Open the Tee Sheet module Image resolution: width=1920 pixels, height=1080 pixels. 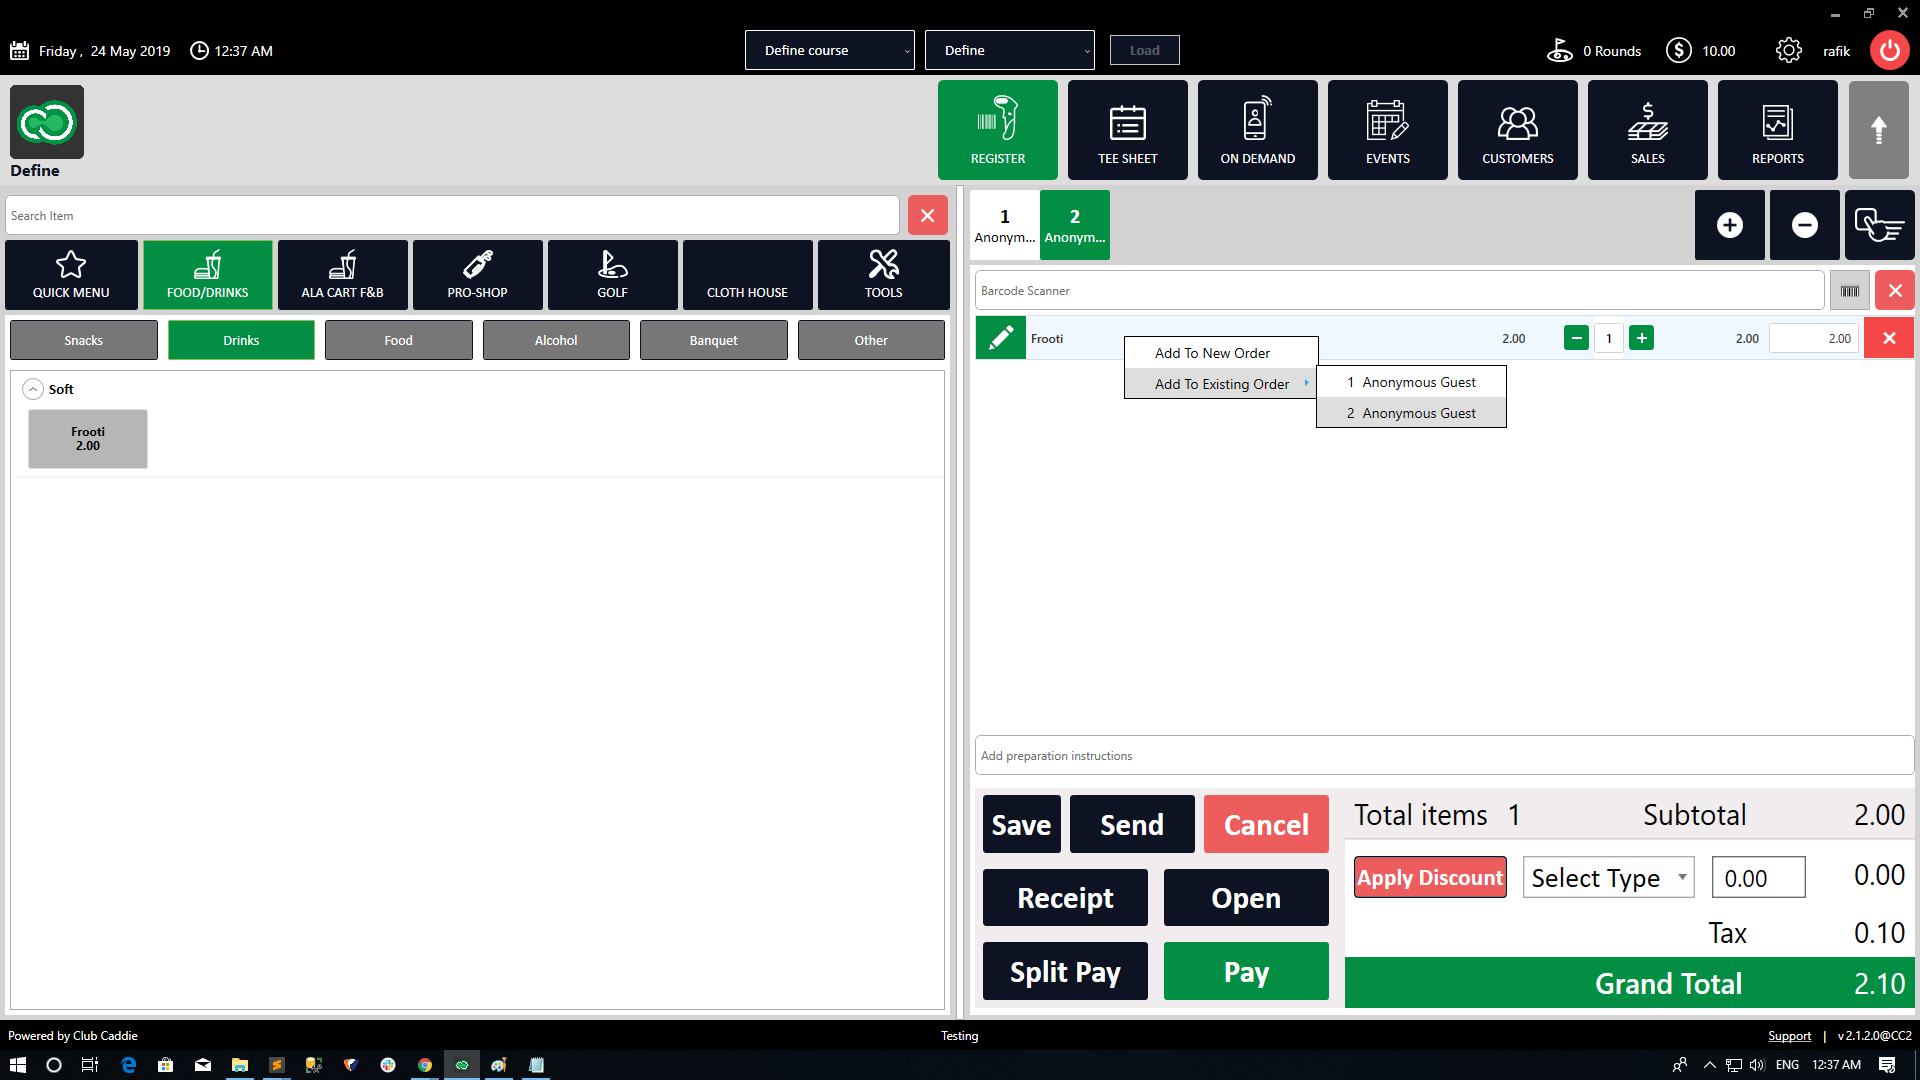(x=1127, y=130)
